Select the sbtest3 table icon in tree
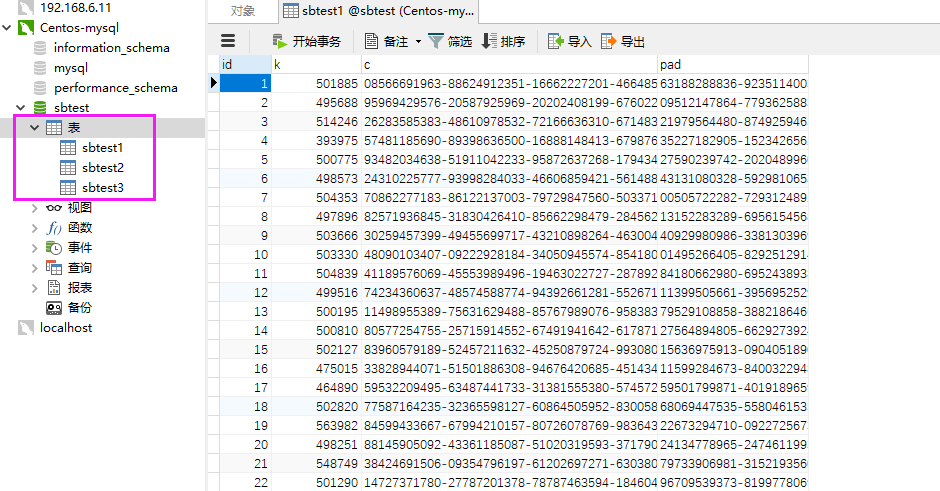 pos(68,188)
